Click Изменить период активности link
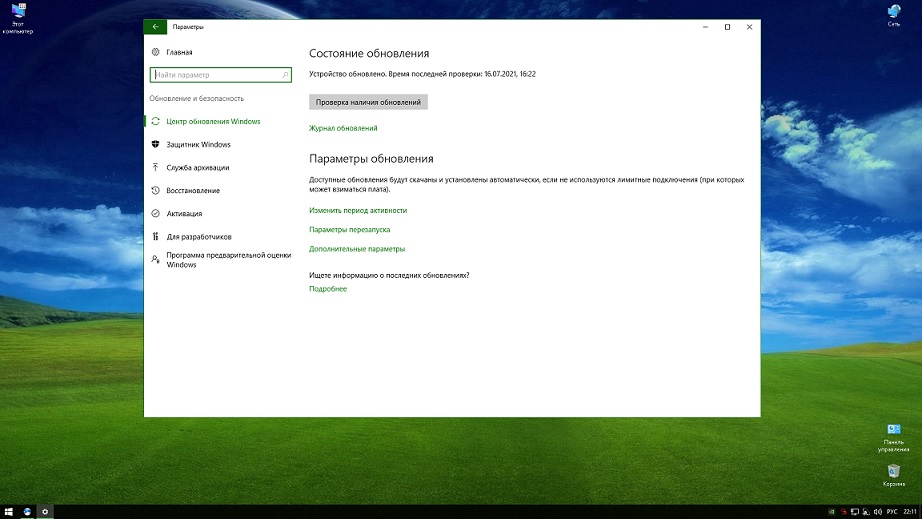This screenshot has height=519, width=922. (358, 210)
